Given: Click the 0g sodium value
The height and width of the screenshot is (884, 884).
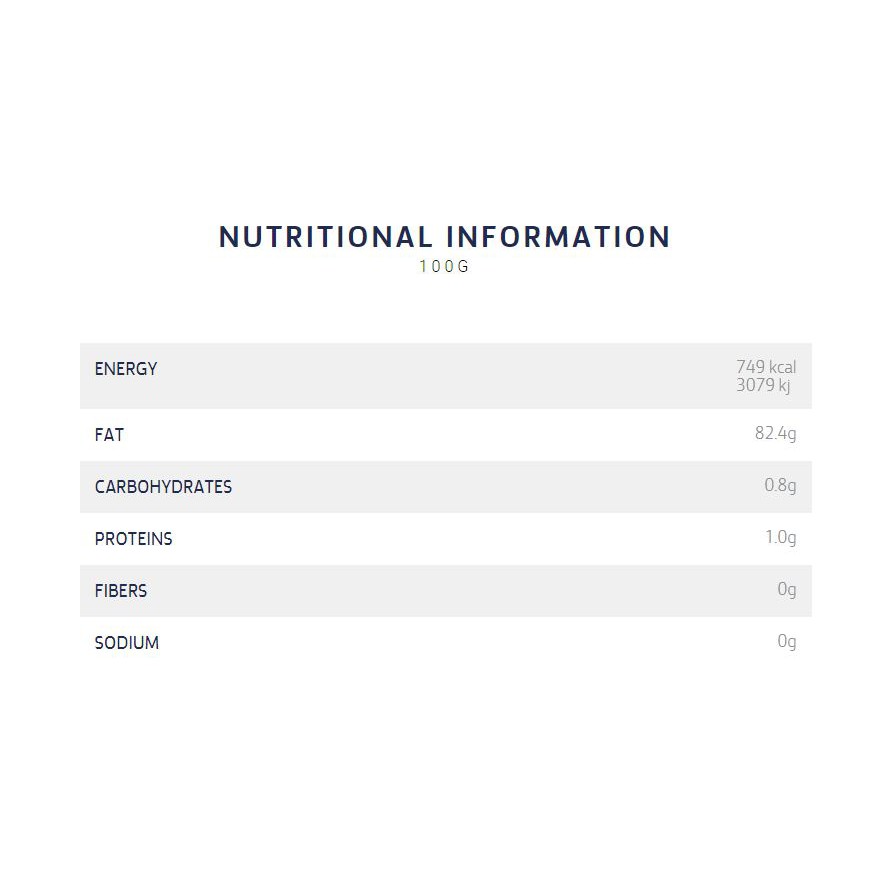Looking at the screenshot, I should click(787, 642).
